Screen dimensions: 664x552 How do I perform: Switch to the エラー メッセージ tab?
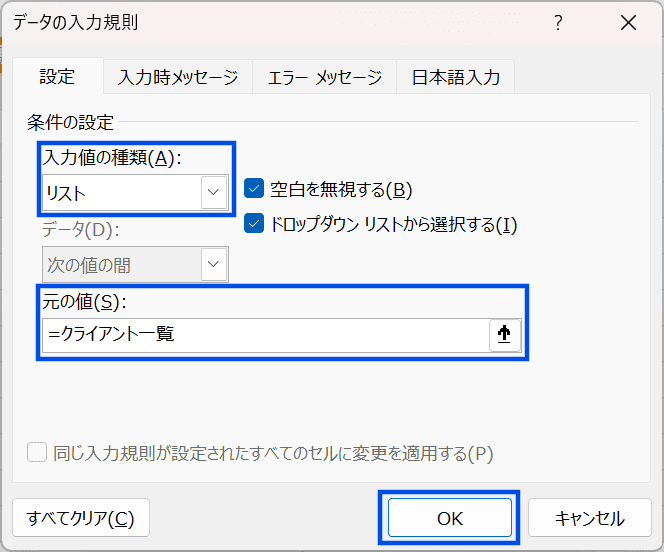324,77
